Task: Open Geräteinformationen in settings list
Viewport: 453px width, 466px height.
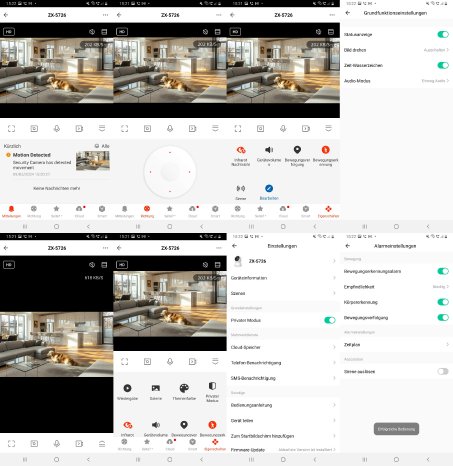Action: point(283,278)
